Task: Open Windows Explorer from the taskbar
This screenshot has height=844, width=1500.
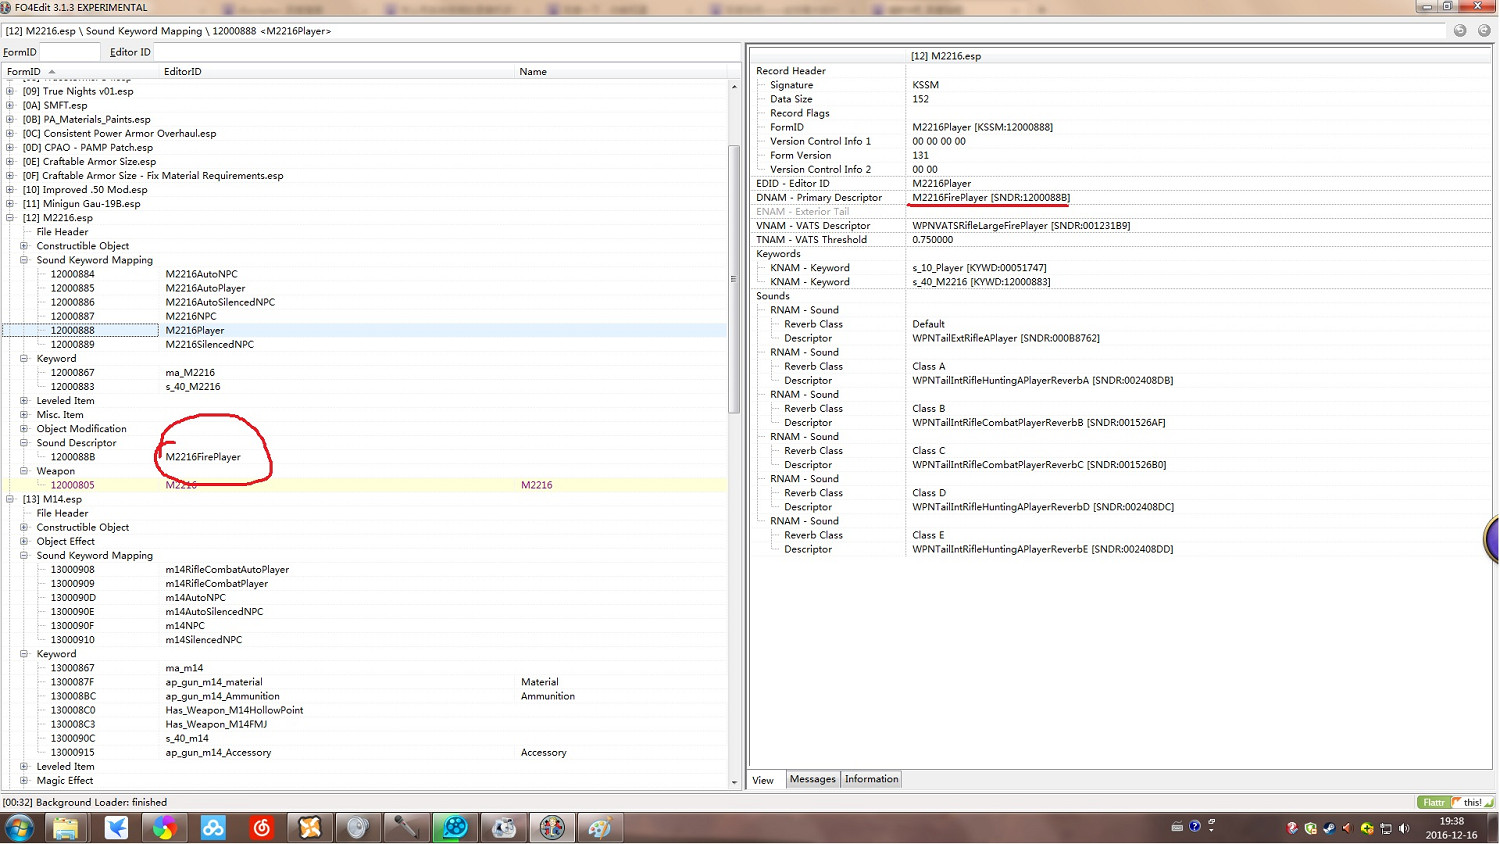Action: (66, 827)
